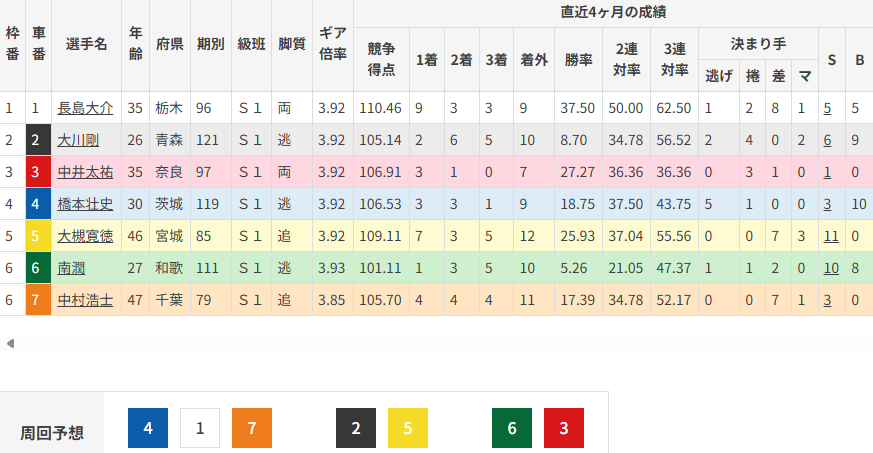Viewport: 873px width, 453px height.
Task: Select the 橋本壮史 rider name link
Action: pyautogui.click(x=85, y=204)
